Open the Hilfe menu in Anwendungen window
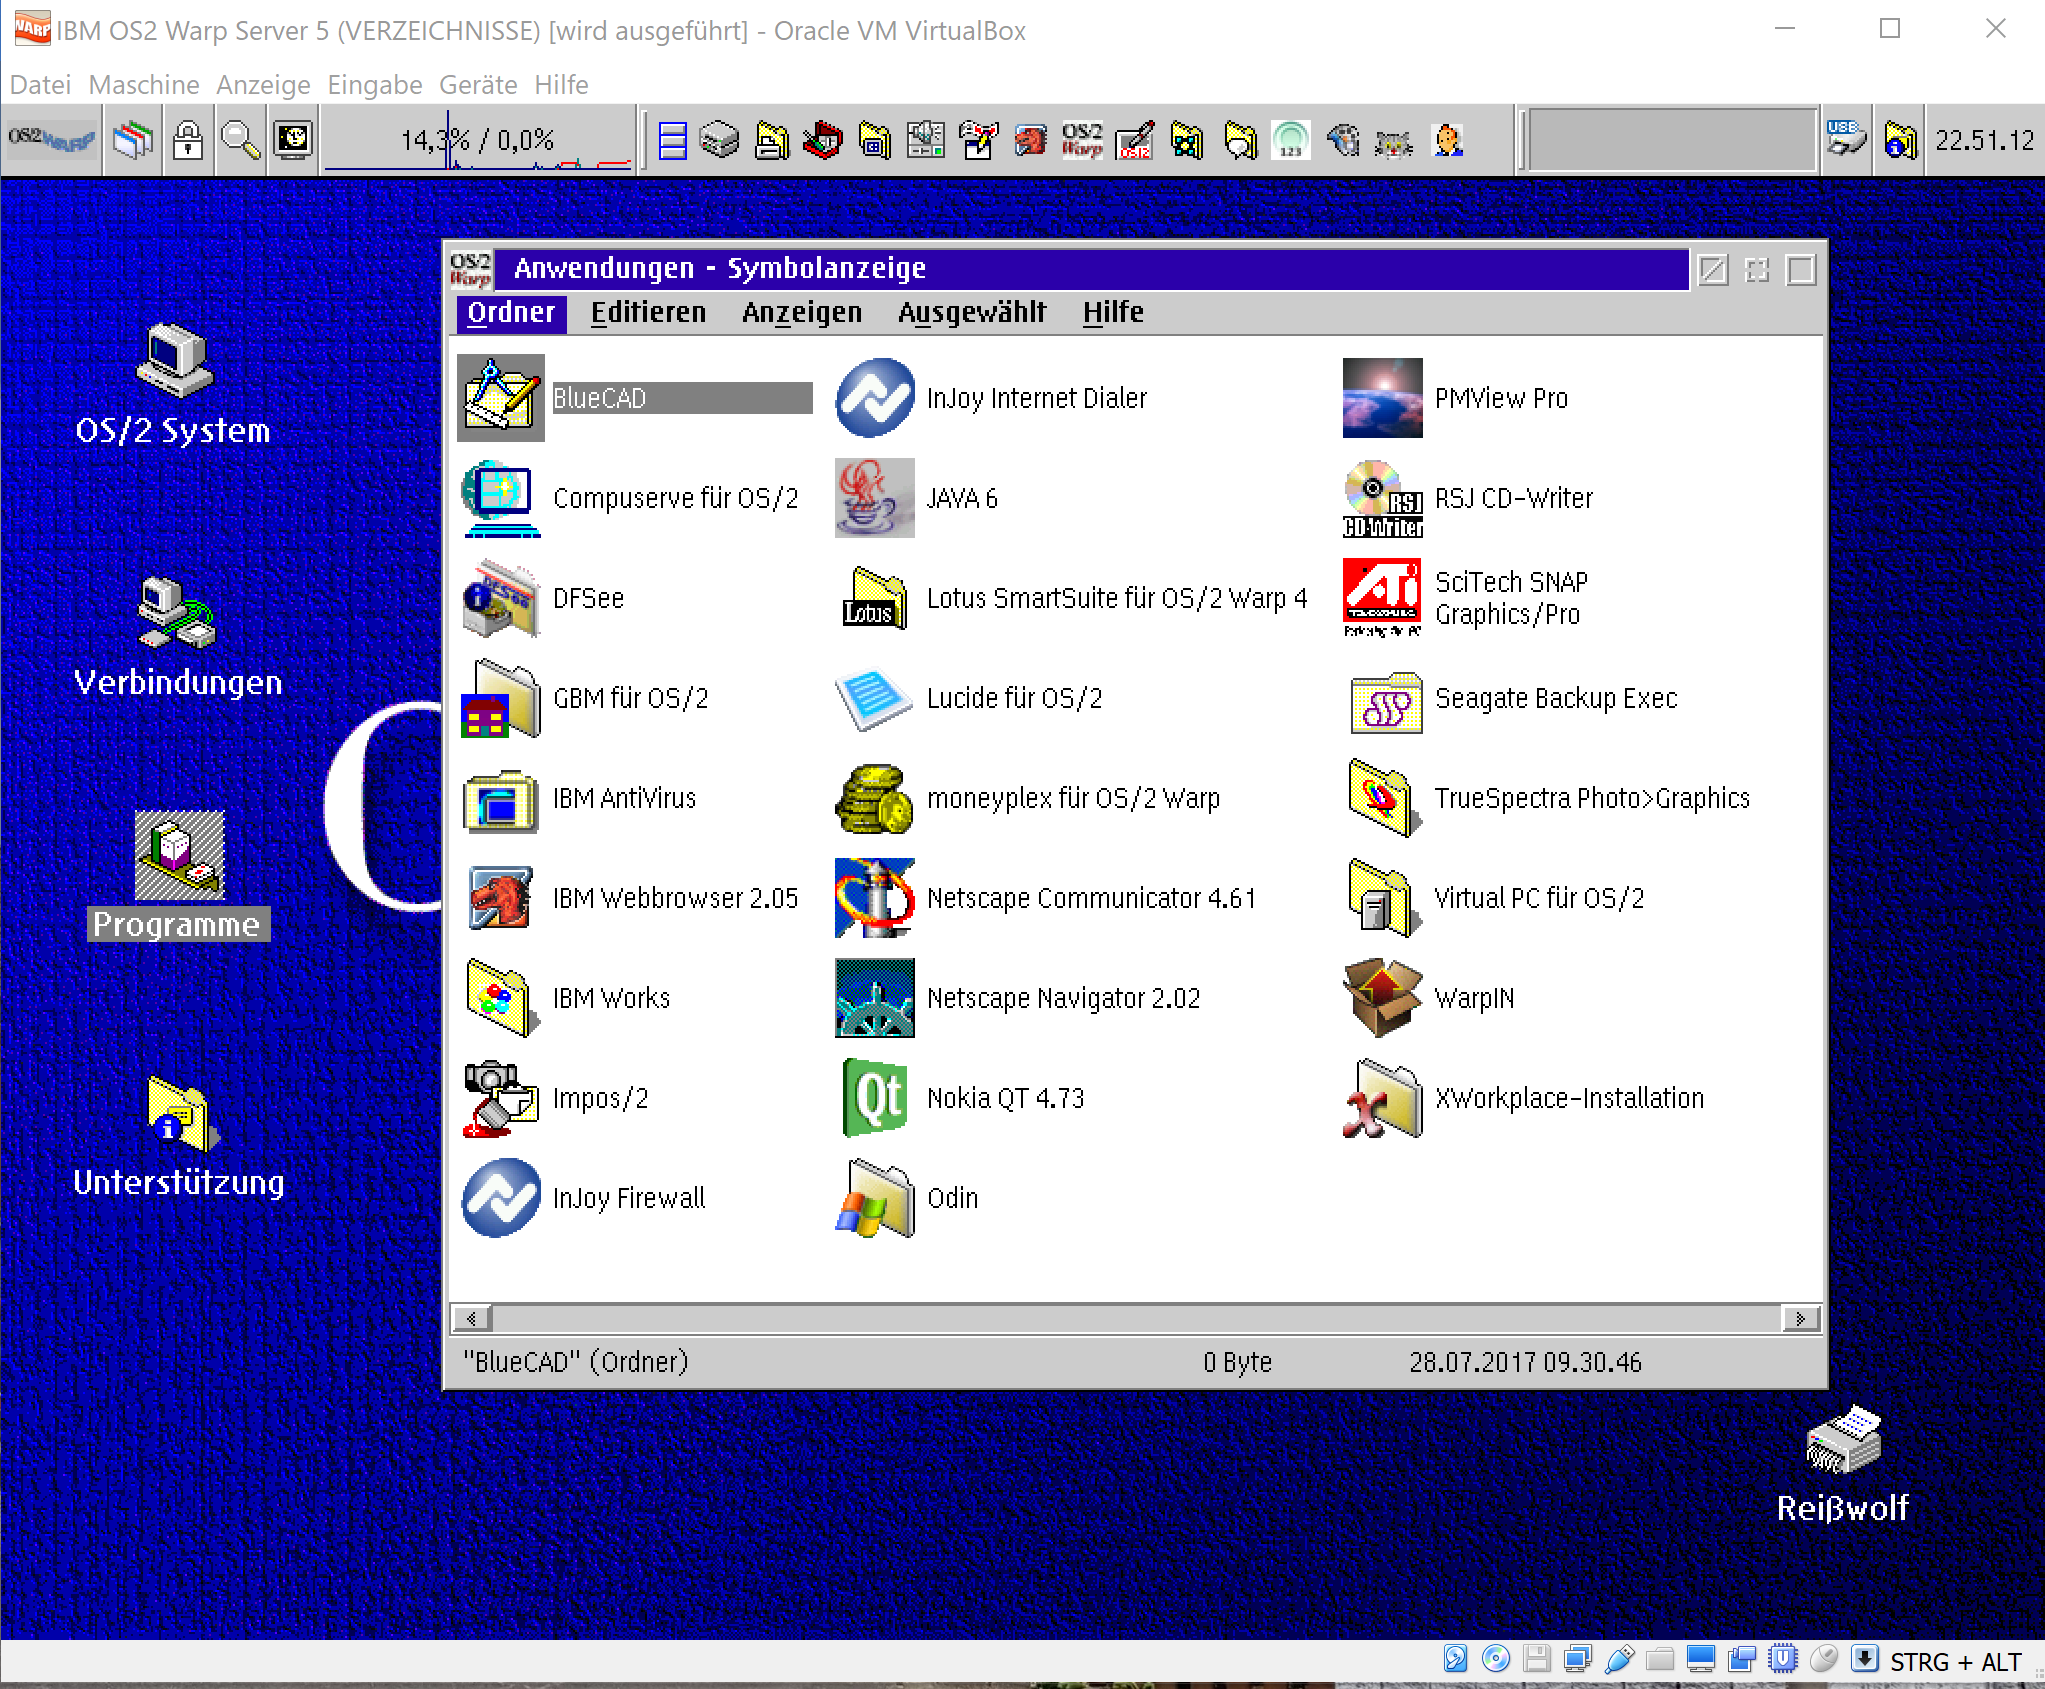This screenshot has width=2045, height=1689. pyautogui.click(x=1113, y=313)
